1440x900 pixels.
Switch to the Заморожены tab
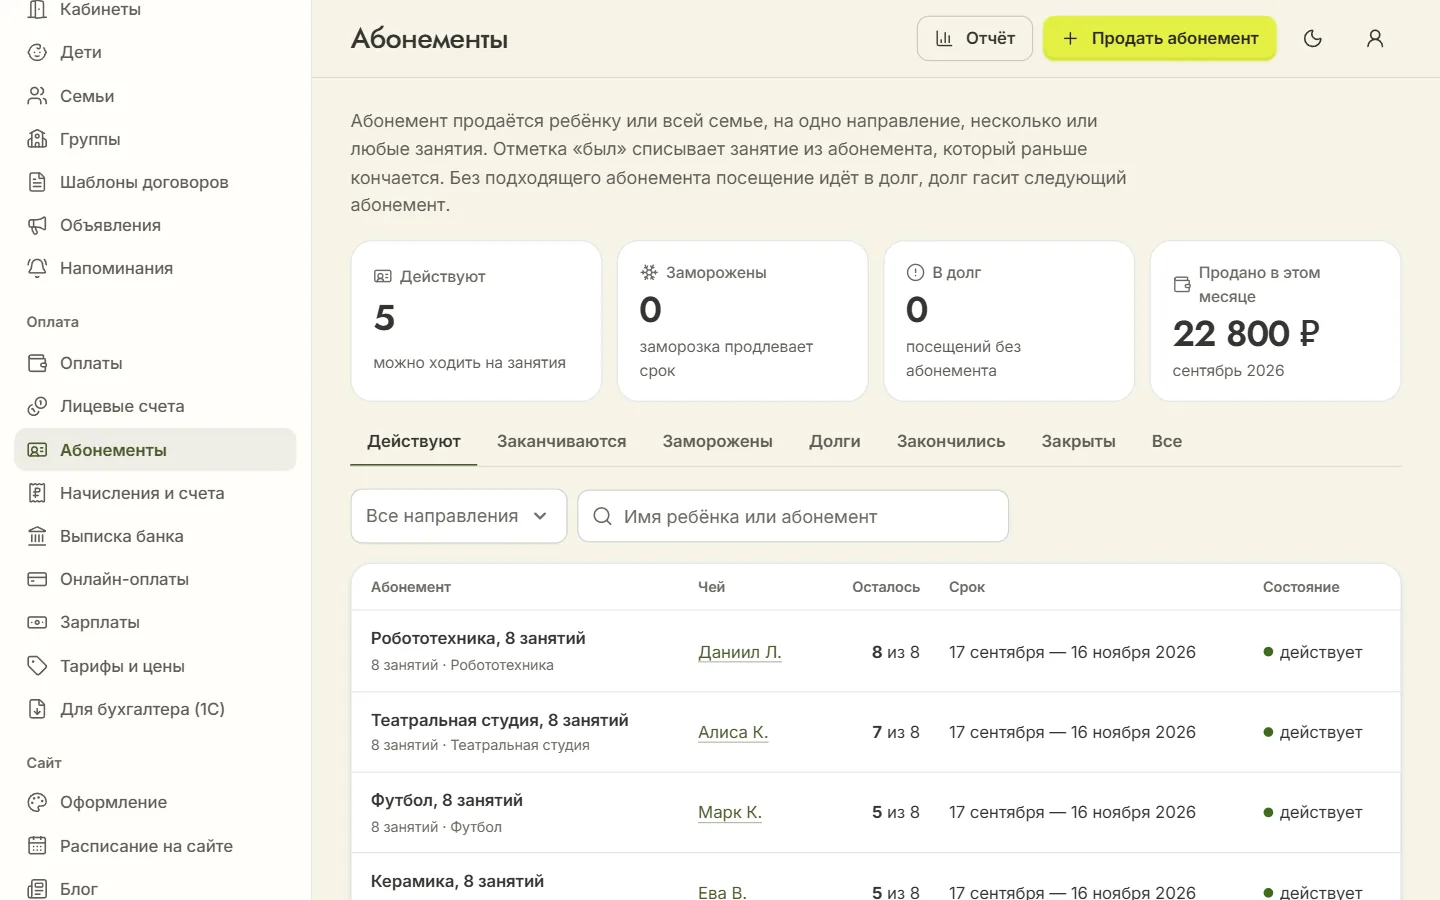[717, 441]
